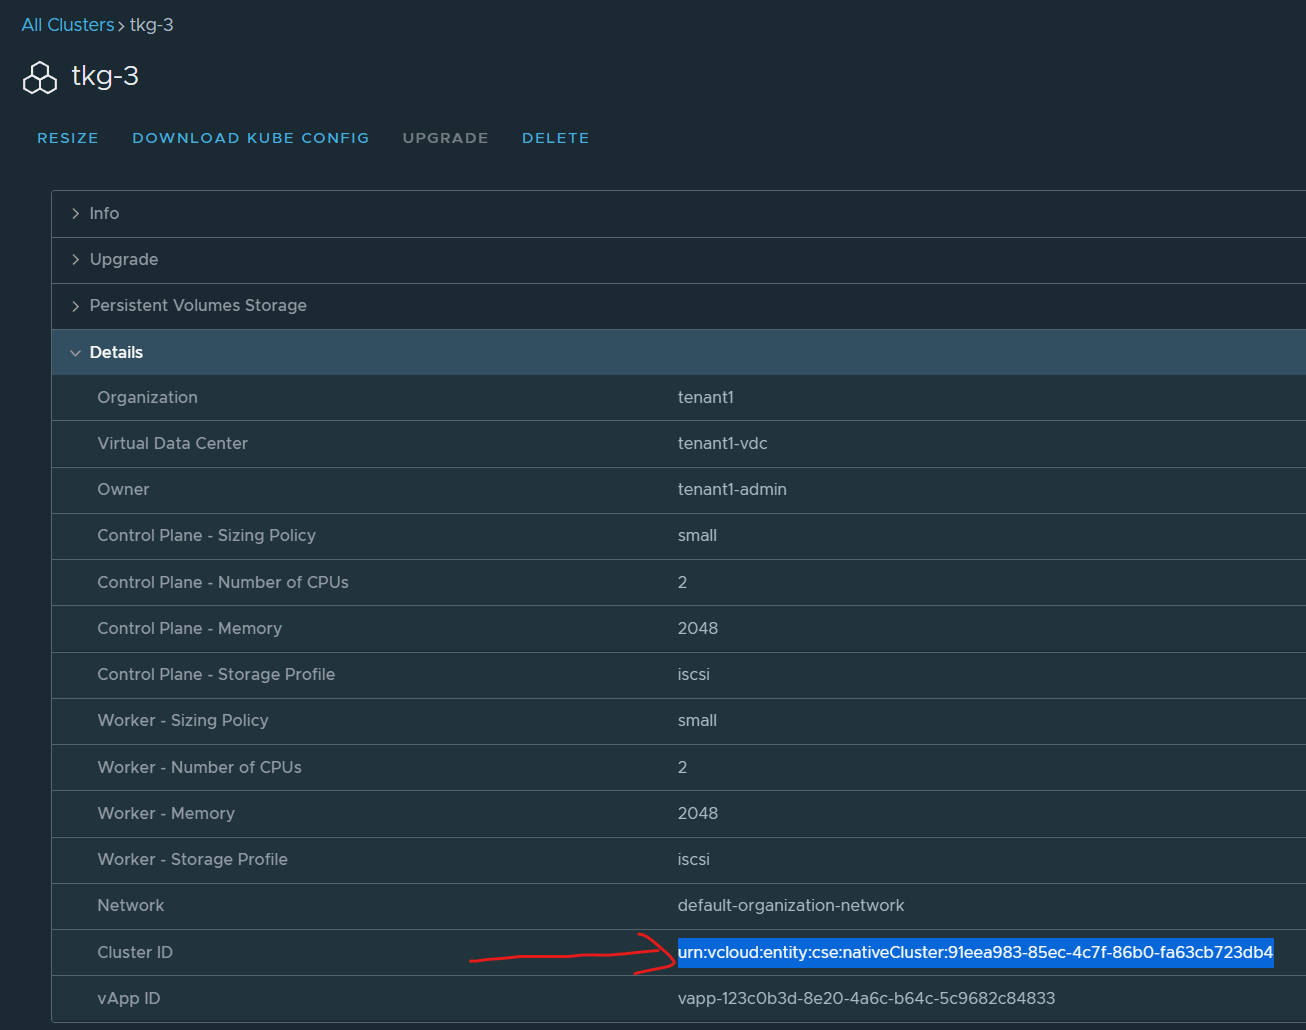Go back to All Clusters breadcrumb

[68, 25]
